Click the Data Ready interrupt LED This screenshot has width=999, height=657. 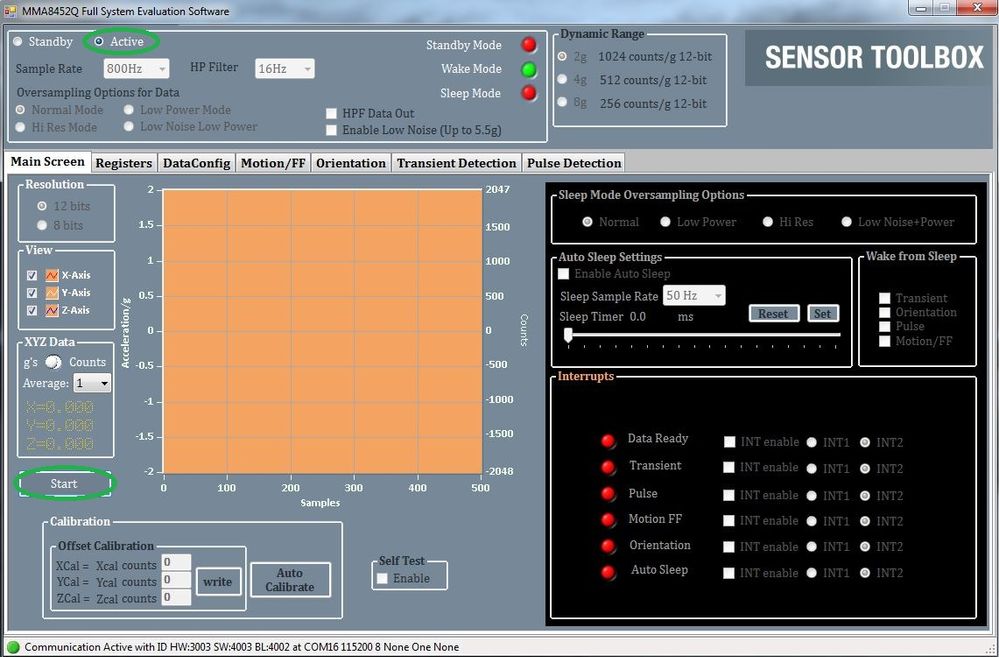tap(608, 441)
